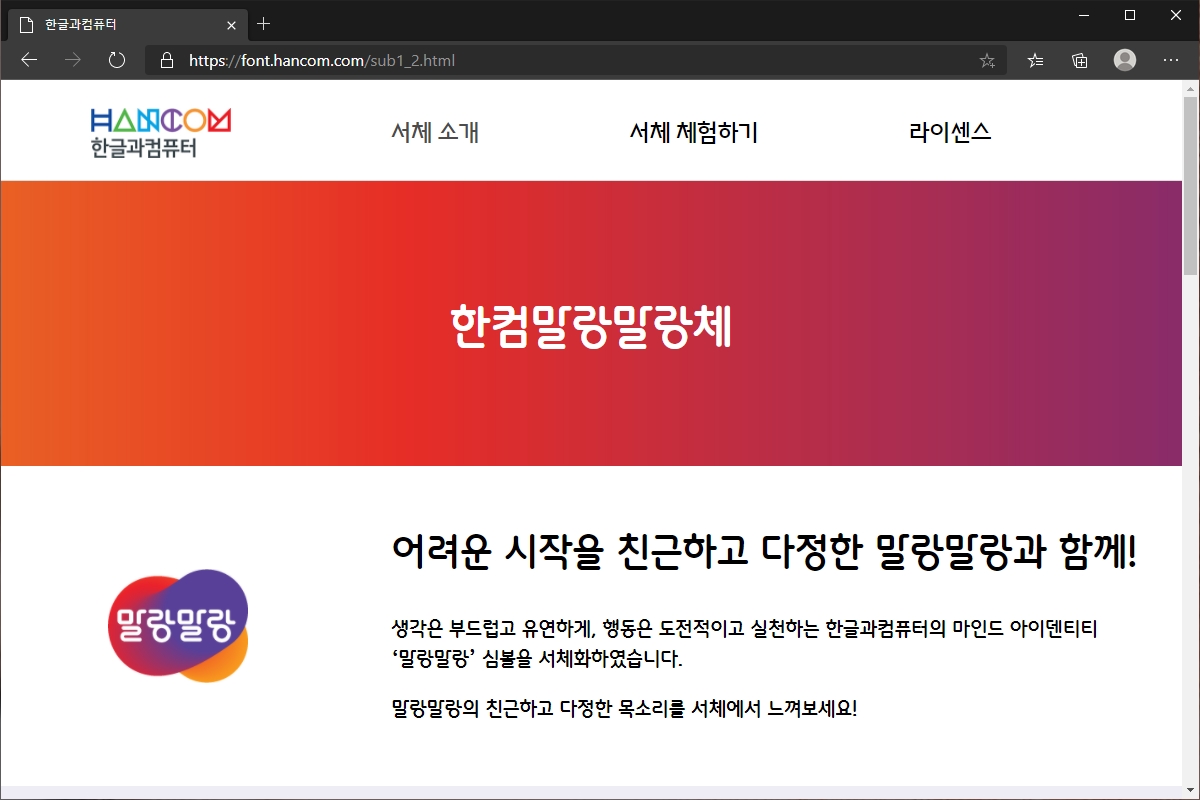This screenshot has width=1200, height=800.
Task: Click the lock icon in address bar
Action: (167, 60)
